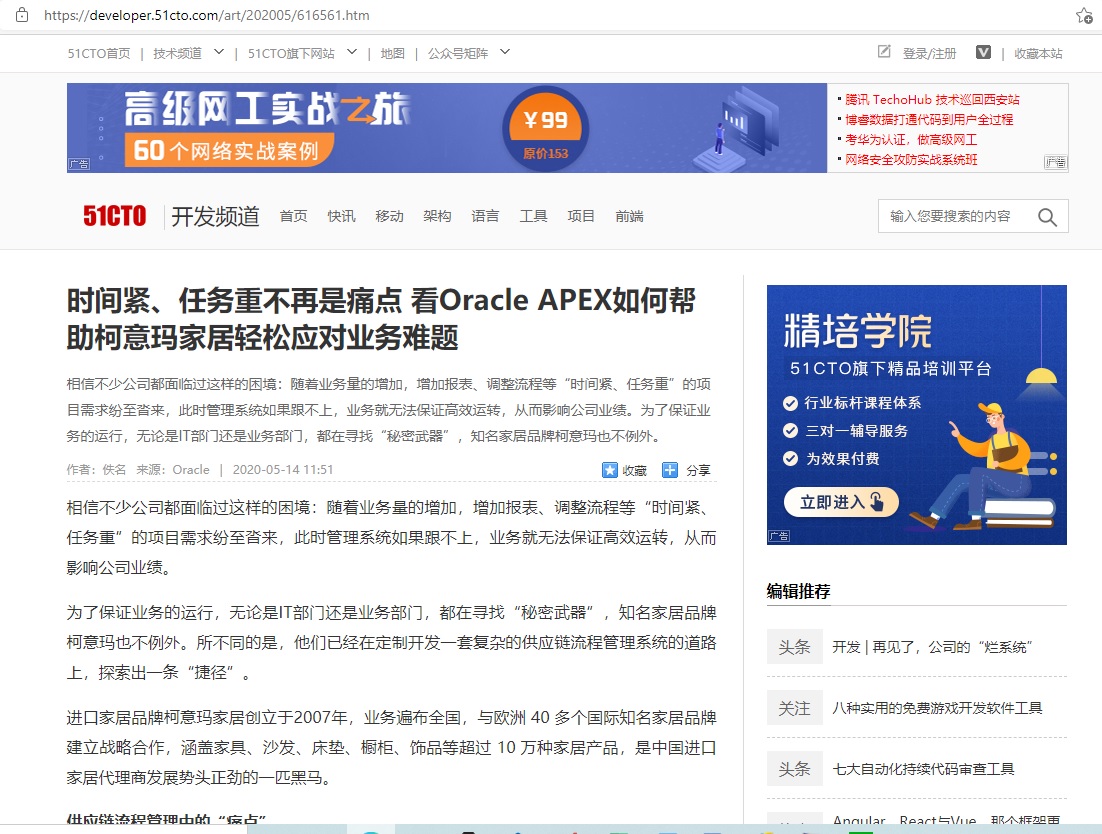Open 博睿数据打通代码到用户全过程 link

point(928,119)
